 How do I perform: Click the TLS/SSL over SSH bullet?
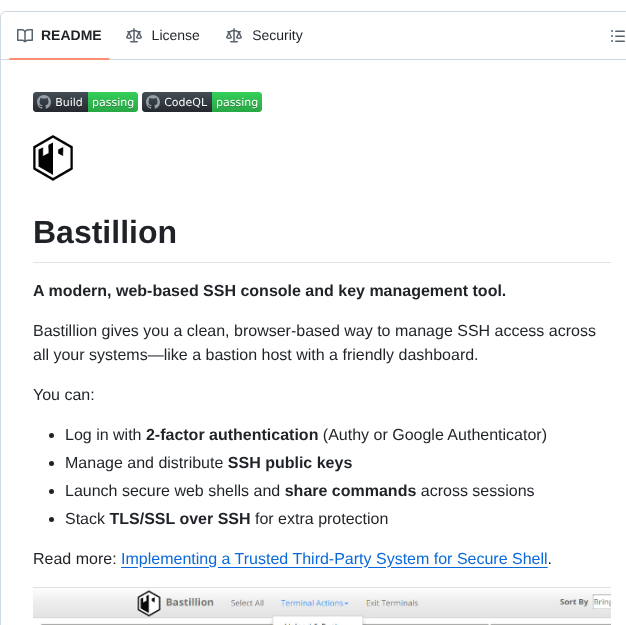(226, 519)
